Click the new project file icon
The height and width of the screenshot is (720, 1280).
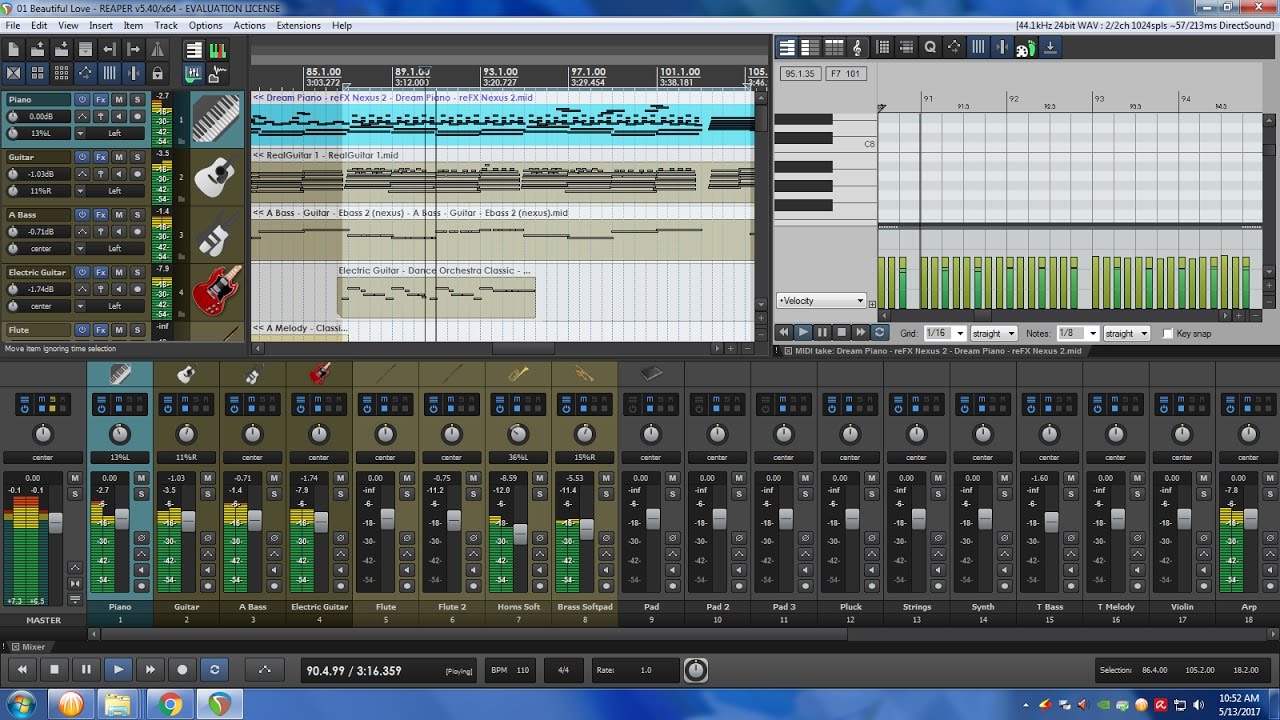click(14, 49)
